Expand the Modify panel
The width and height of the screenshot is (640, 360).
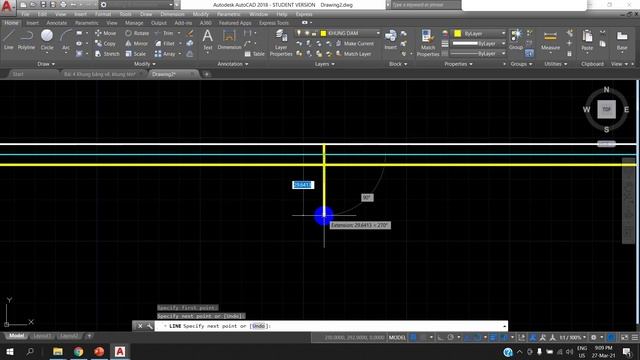click(144, 64)
